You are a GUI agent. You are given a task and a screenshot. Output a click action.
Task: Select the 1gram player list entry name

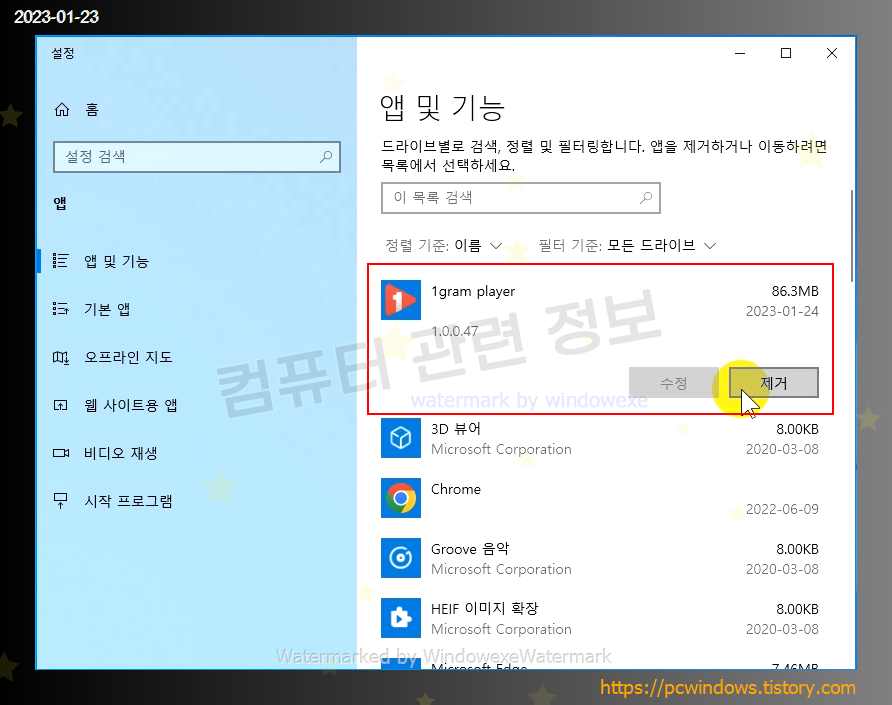pos(473,291)
